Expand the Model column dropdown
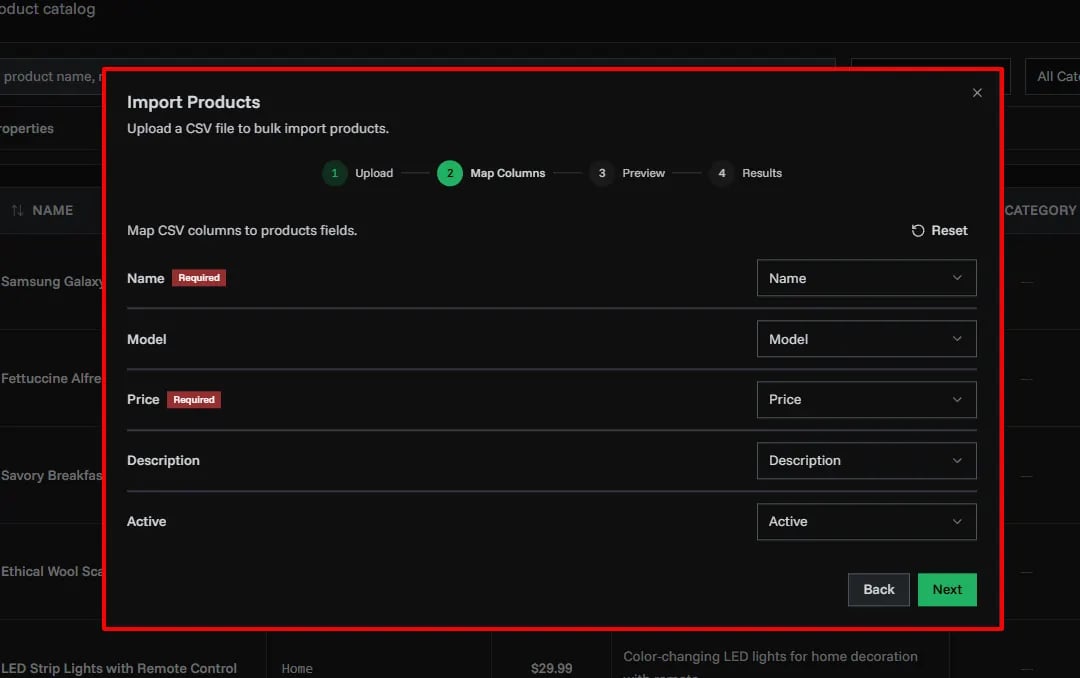The height and width of the screenshot is (678, 1080). coord(866,339)
